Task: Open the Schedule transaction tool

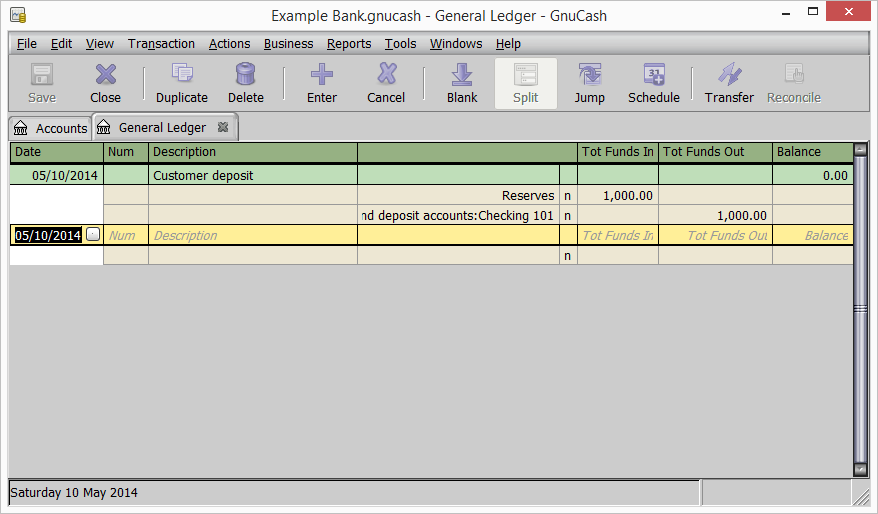Action: point(653,83)
